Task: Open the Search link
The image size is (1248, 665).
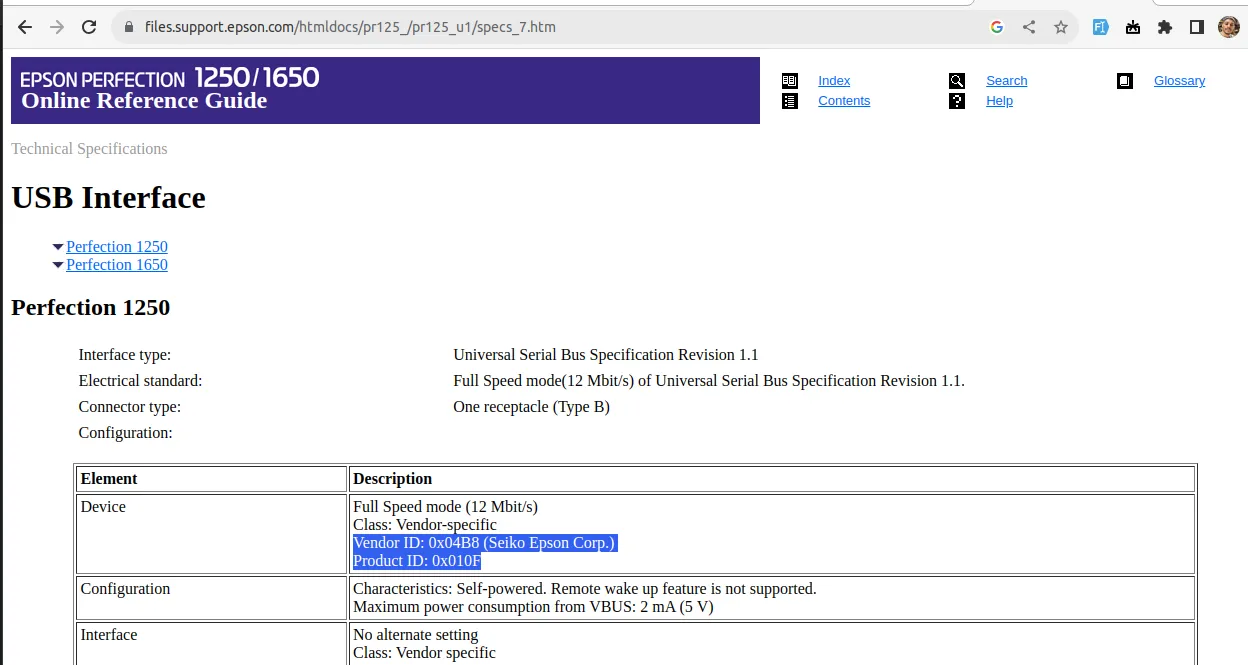Action: 1006,81
